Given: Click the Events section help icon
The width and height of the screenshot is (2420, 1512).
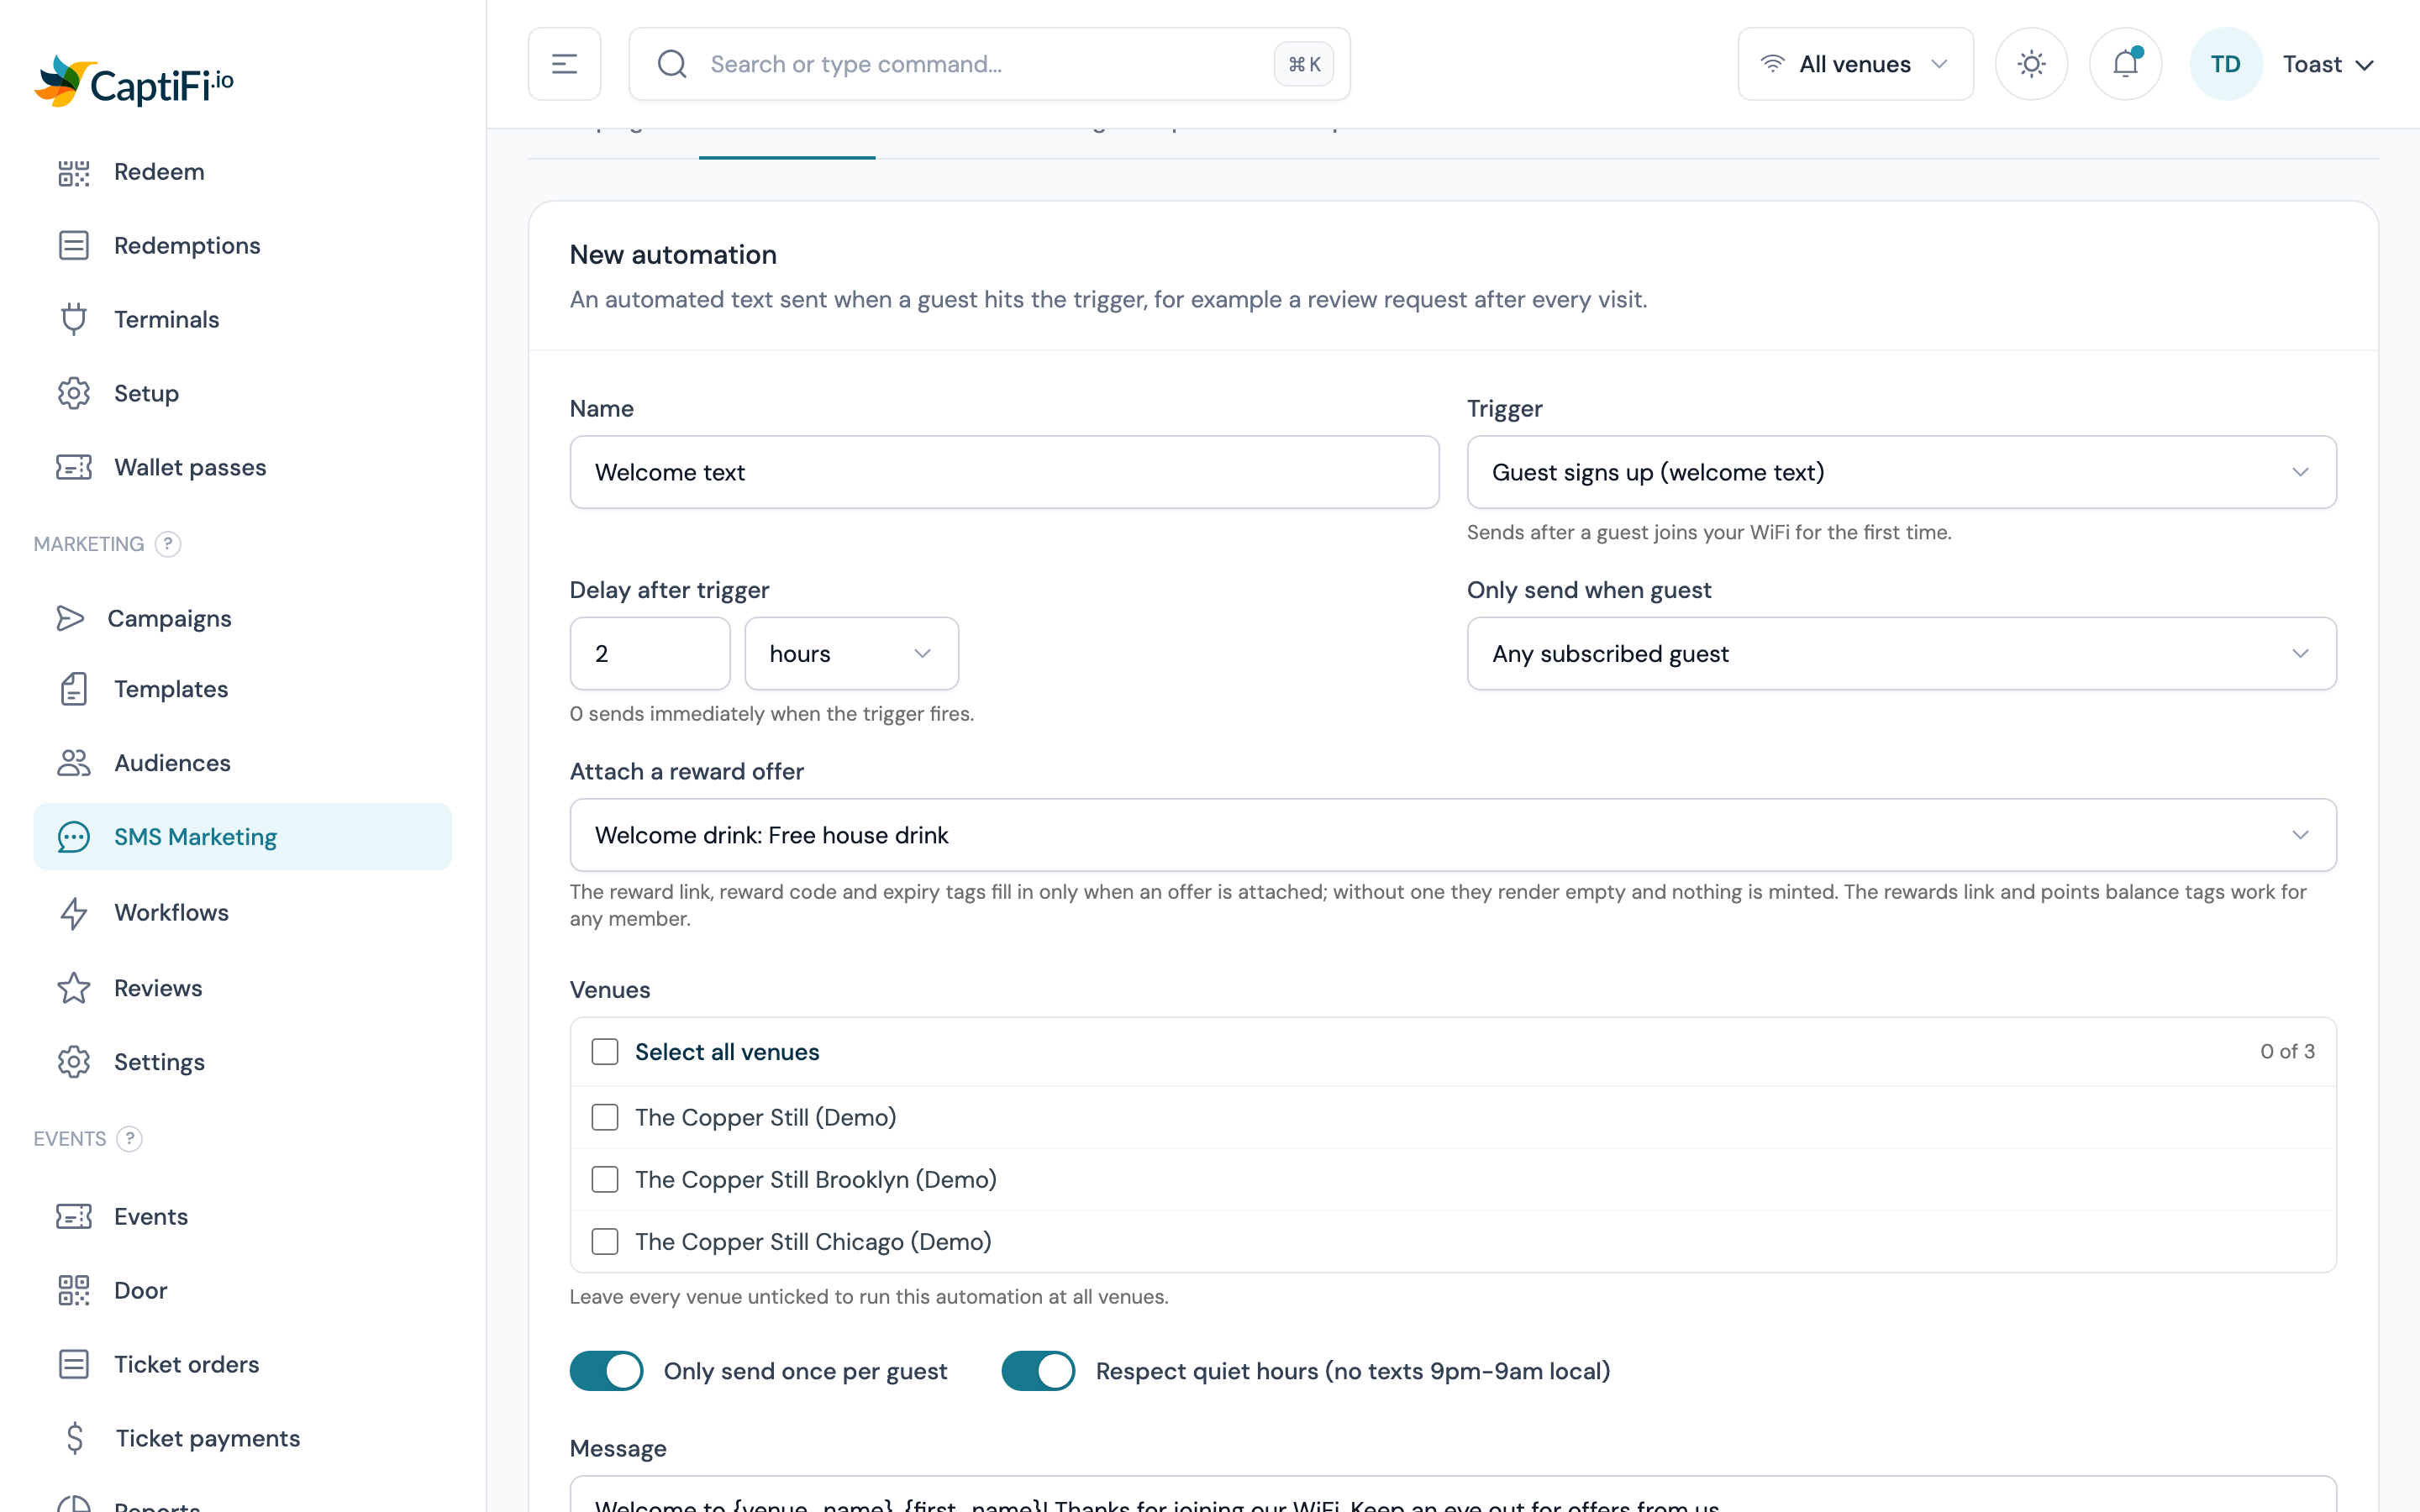Looking at the screenshot, I should 129,1139.
